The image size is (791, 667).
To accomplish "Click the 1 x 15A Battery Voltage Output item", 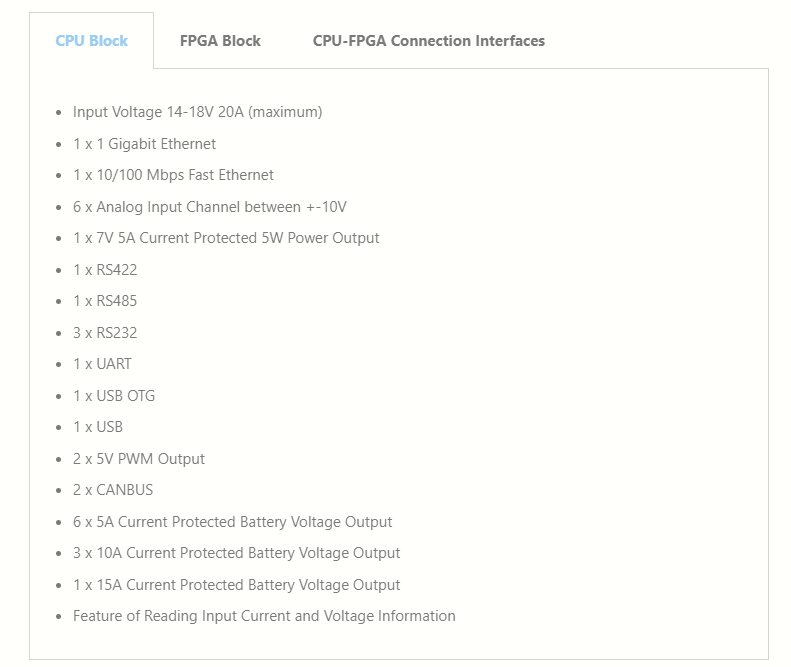I will pos(236,585).
